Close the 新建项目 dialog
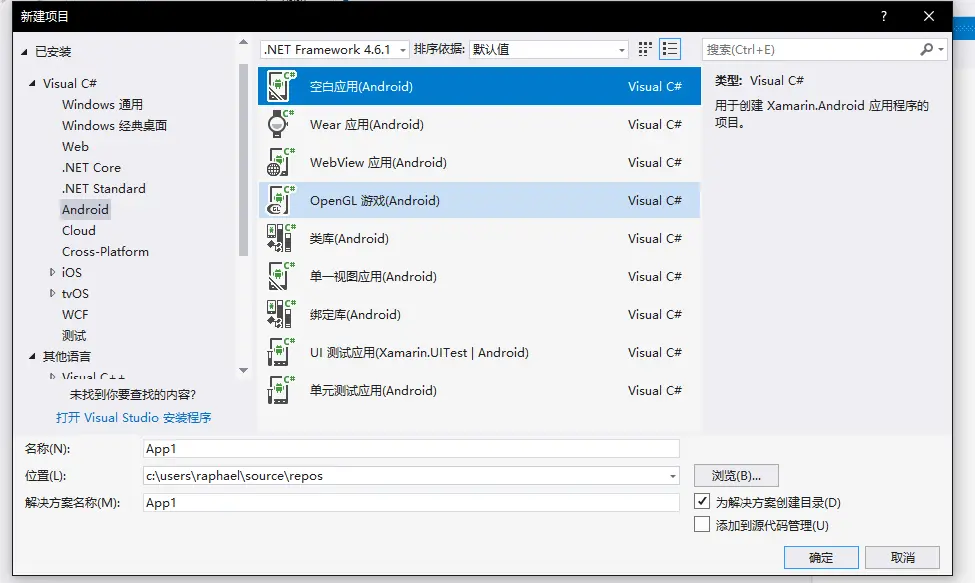 point(928,16)
